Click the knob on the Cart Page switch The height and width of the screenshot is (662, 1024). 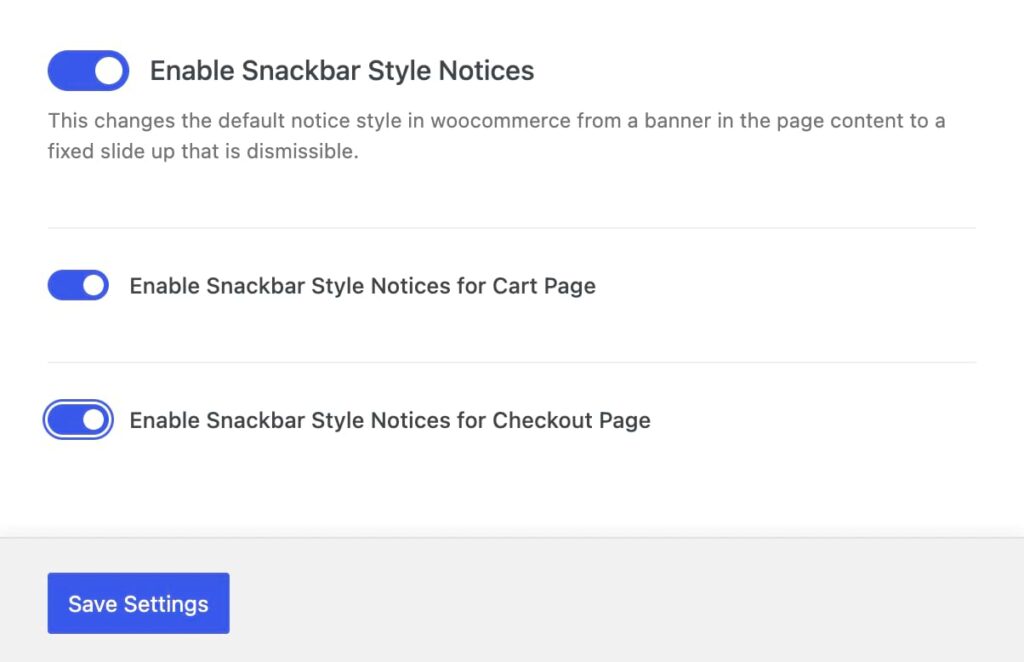click(x=93, y=285)
